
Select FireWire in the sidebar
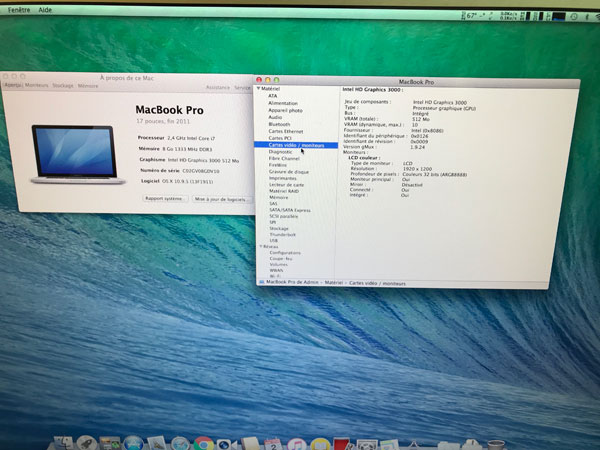pos(278,165)
